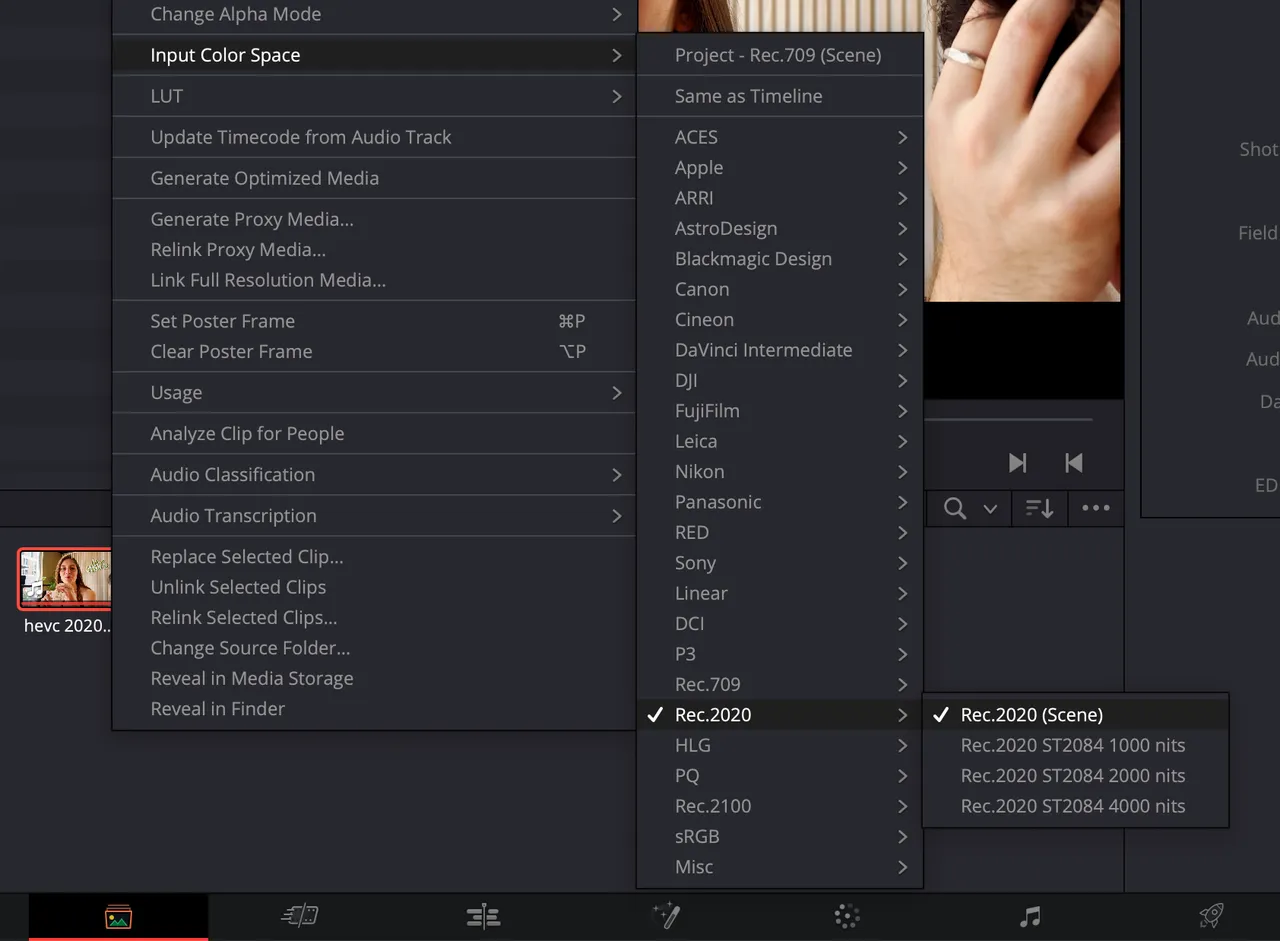Click the media pool sort order icon

(1040, 509)
